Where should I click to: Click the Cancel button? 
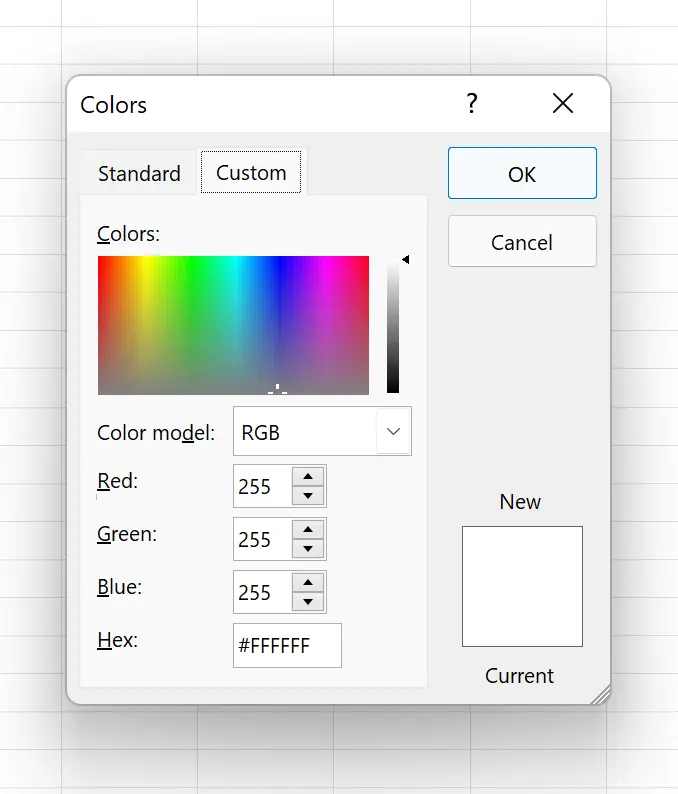522,241
